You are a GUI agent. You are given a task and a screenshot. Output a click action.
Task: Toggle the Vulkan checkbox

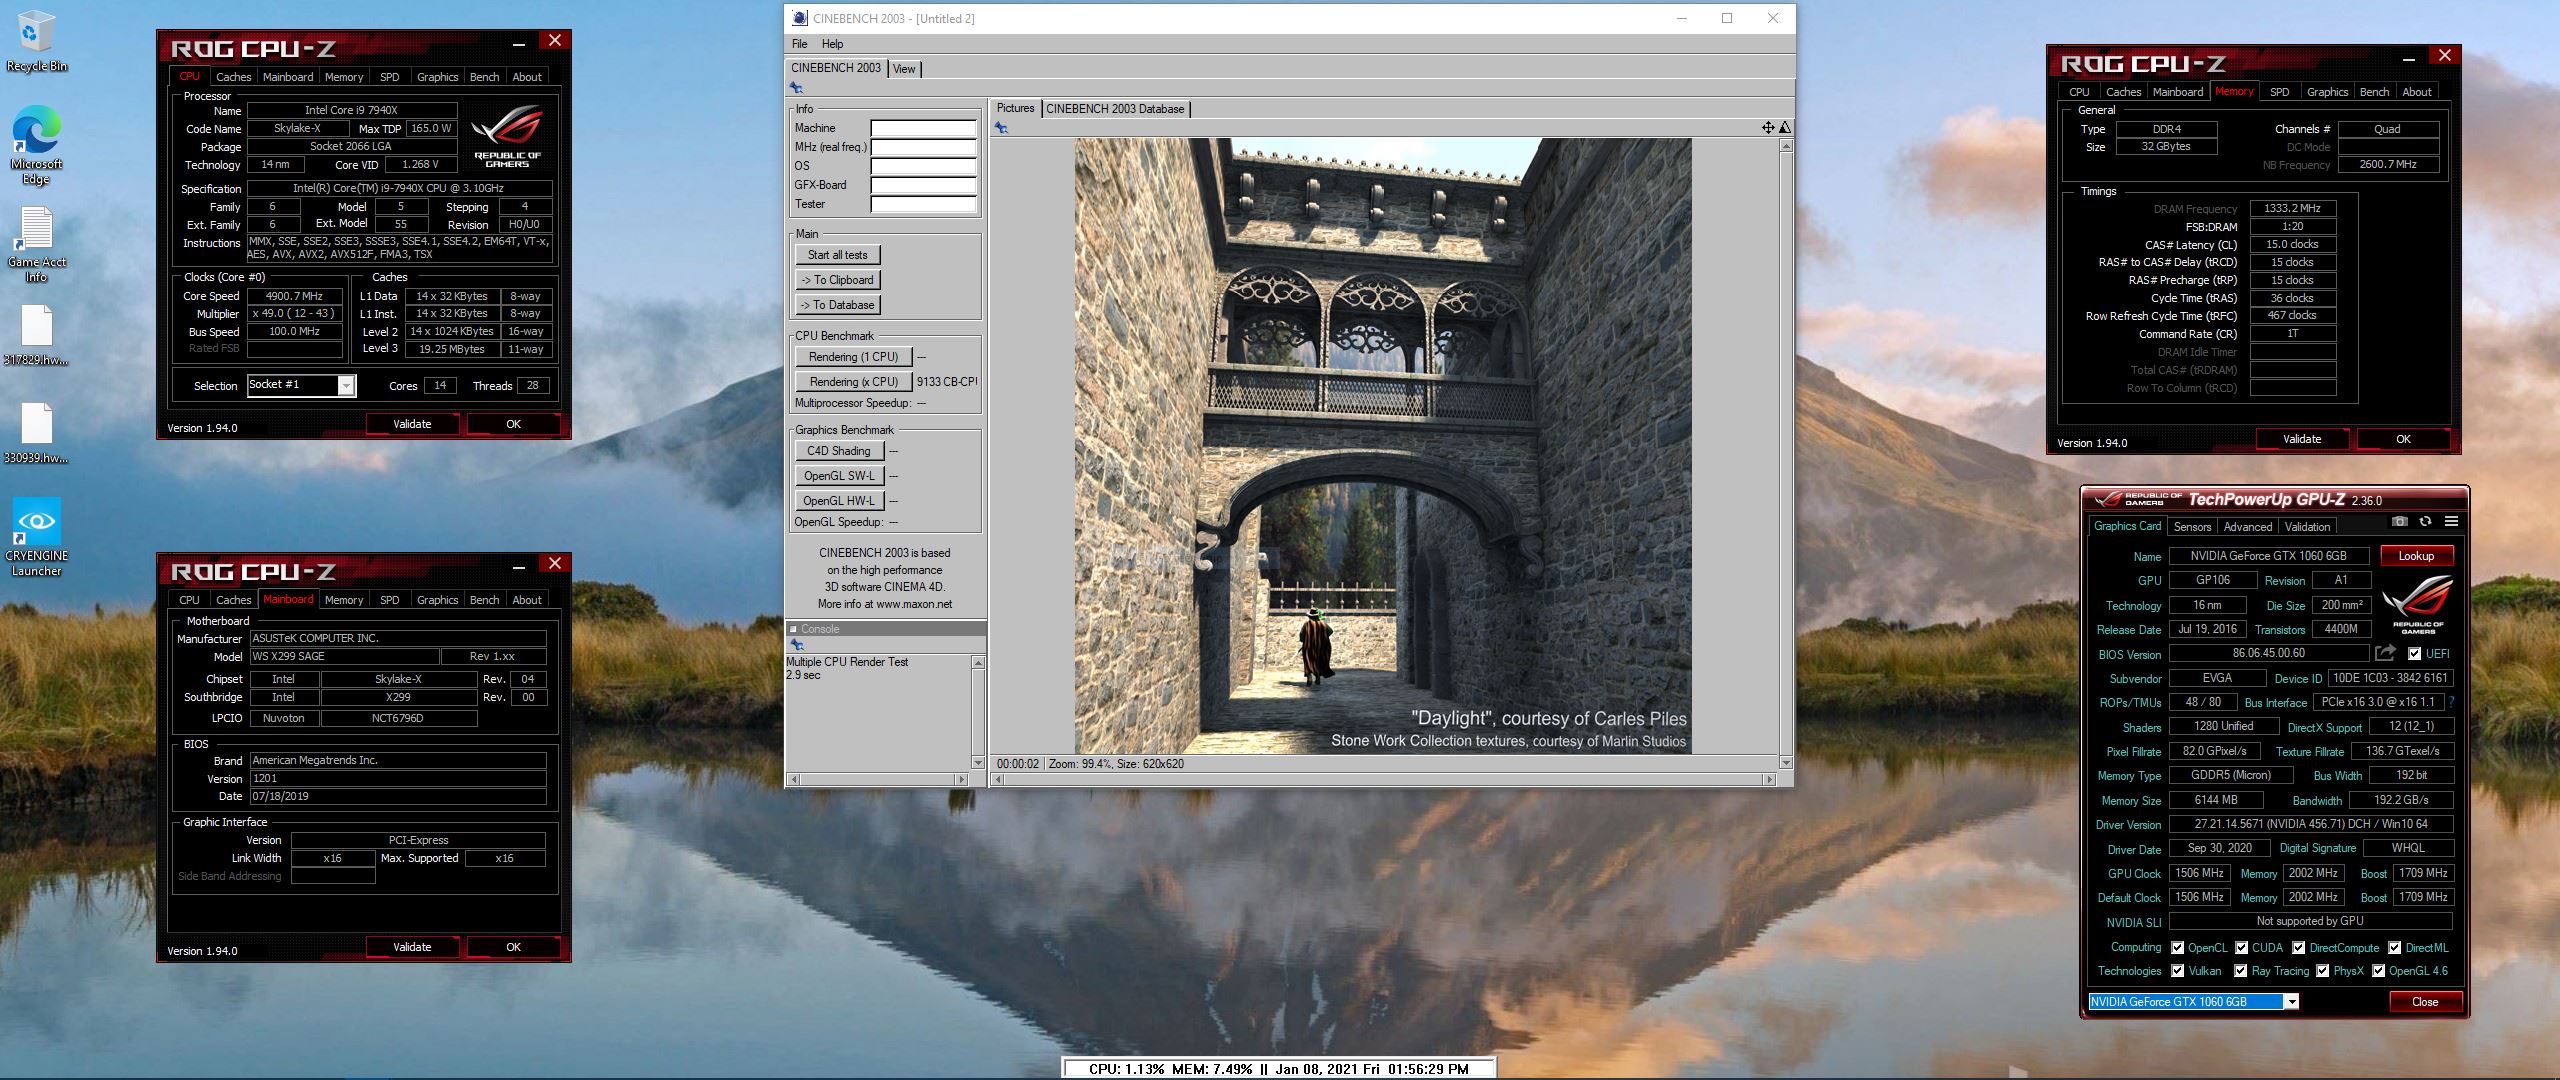point(2177,971)
